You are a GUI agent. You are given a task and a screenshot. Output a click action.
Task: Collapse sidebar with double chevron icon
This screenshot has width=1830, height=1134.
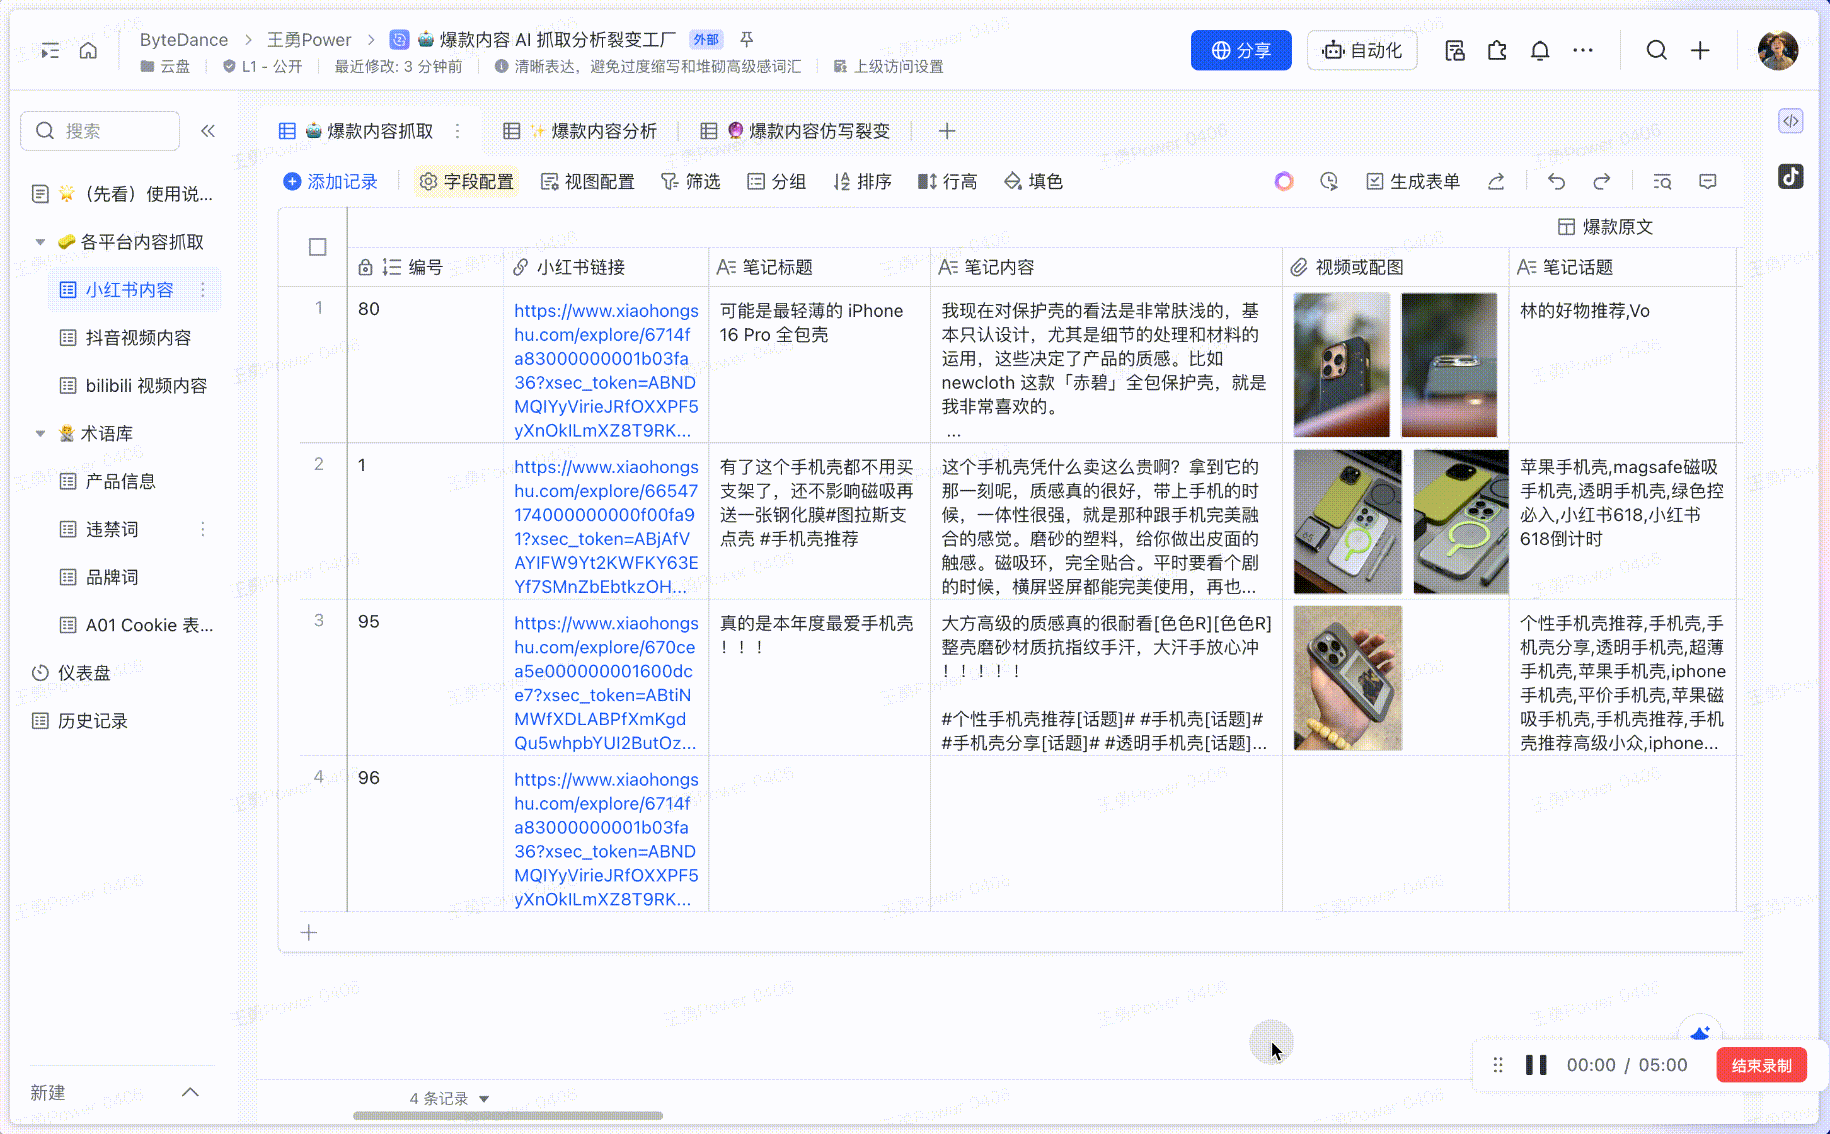(208, 131)
